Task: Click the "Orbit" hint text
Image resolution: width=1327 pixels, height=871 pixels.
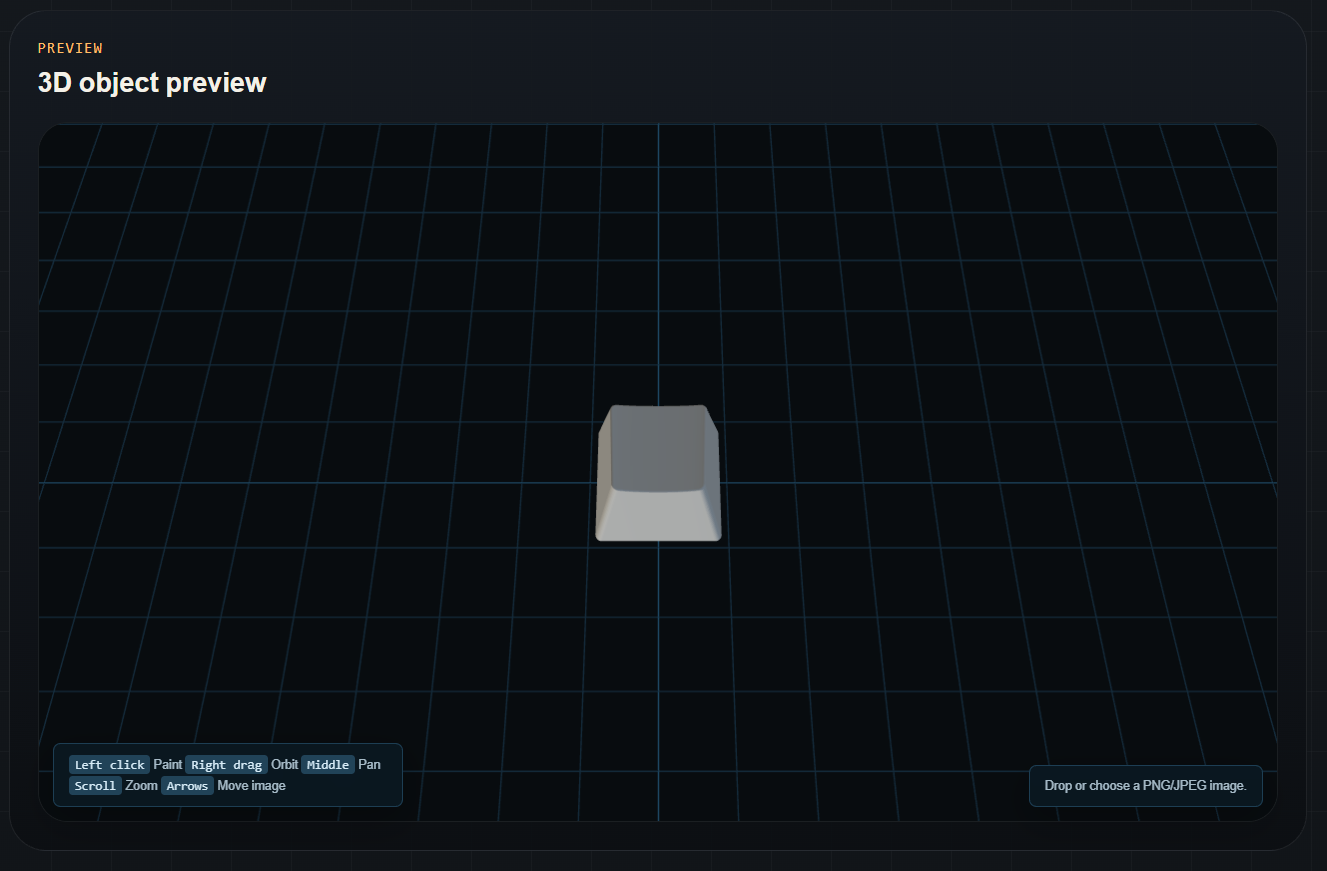Action: [284, 765]
